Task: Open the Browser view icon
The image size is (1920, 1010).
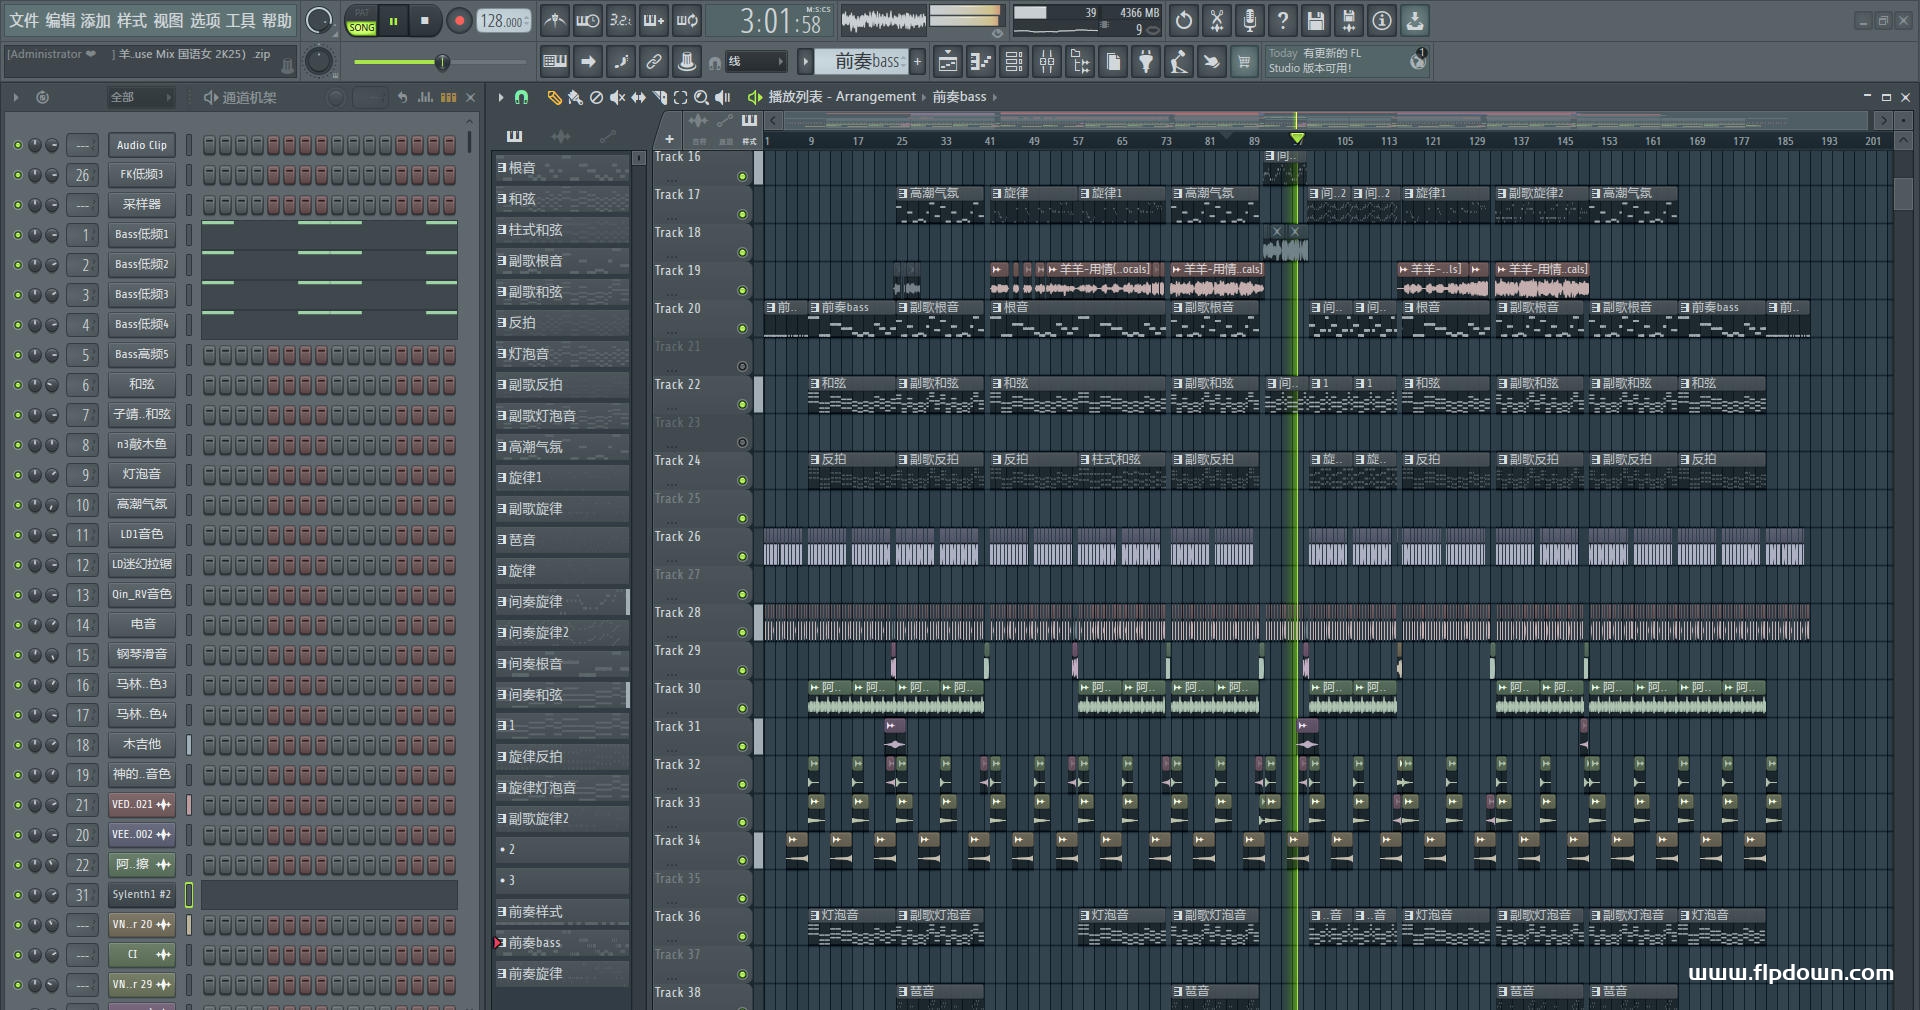Action: point(1080,62)
